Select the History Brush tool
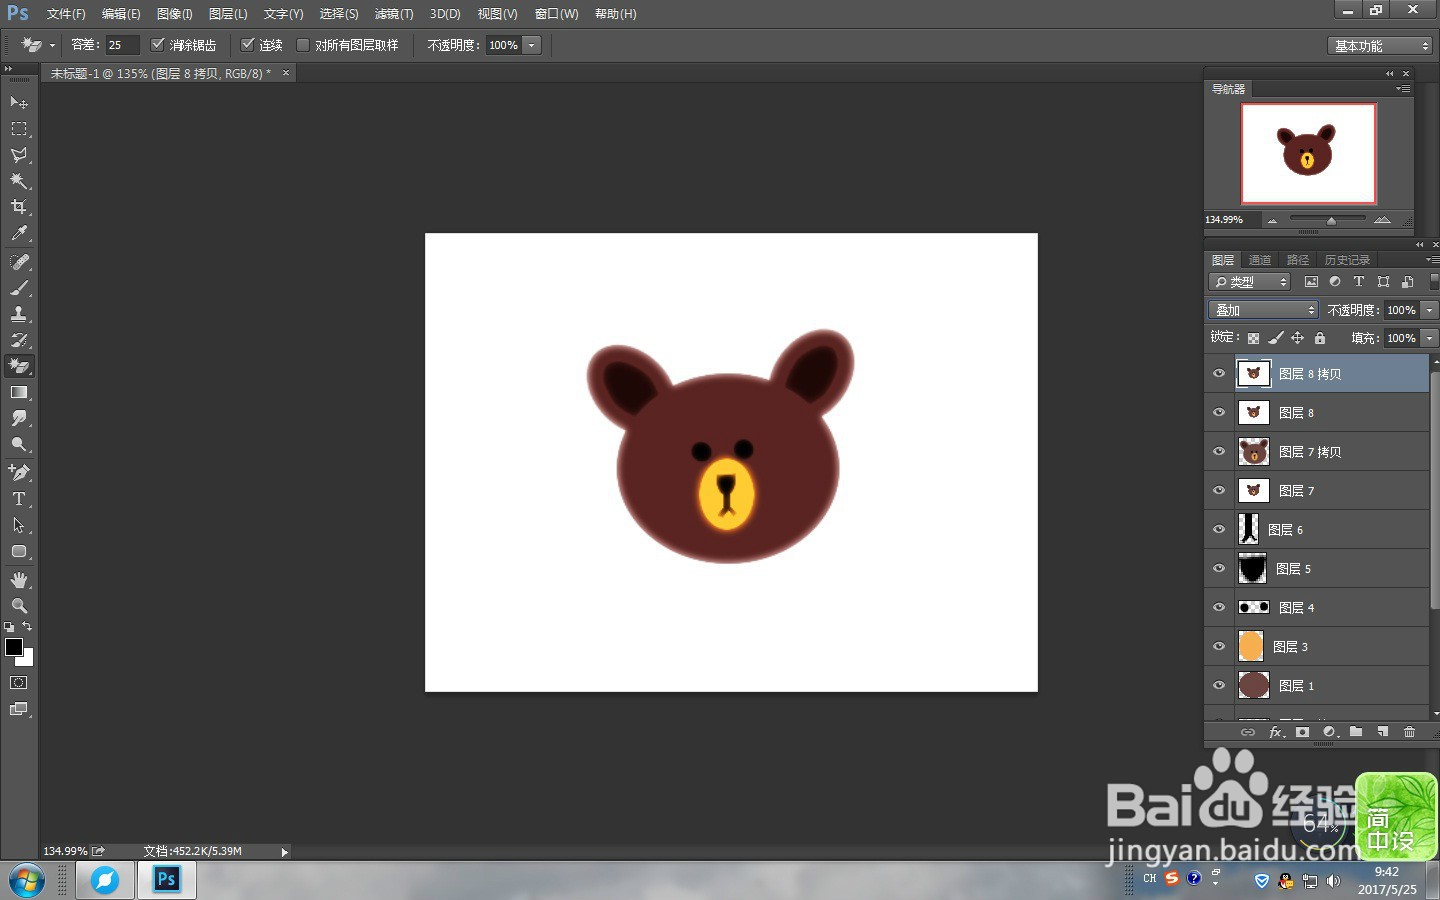The image size is (1440, 900). [19, 339]
